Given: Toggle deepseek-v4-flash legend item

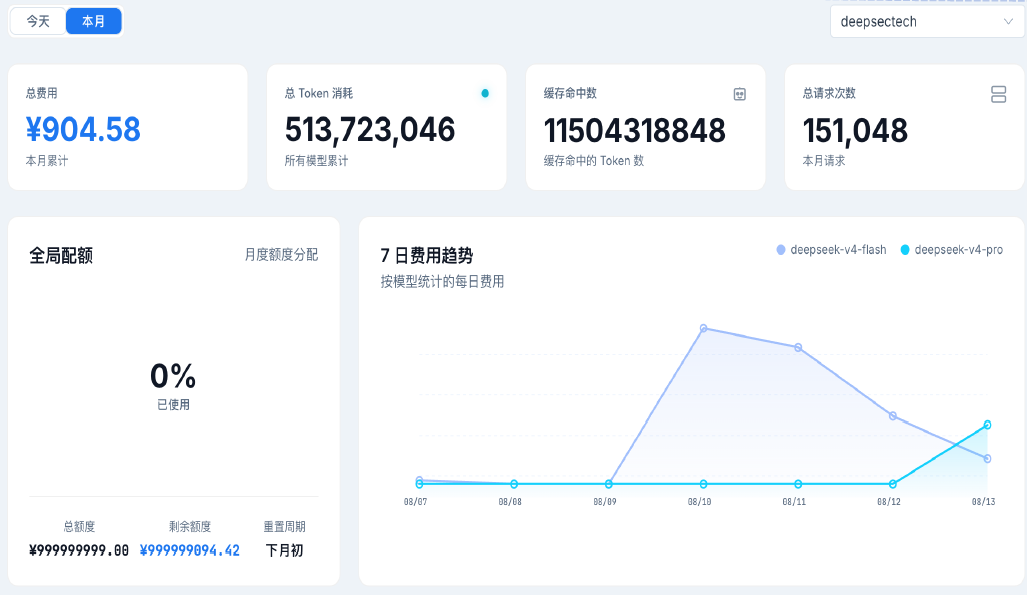Looking at the screenshot, I should [x=831, y=250].
